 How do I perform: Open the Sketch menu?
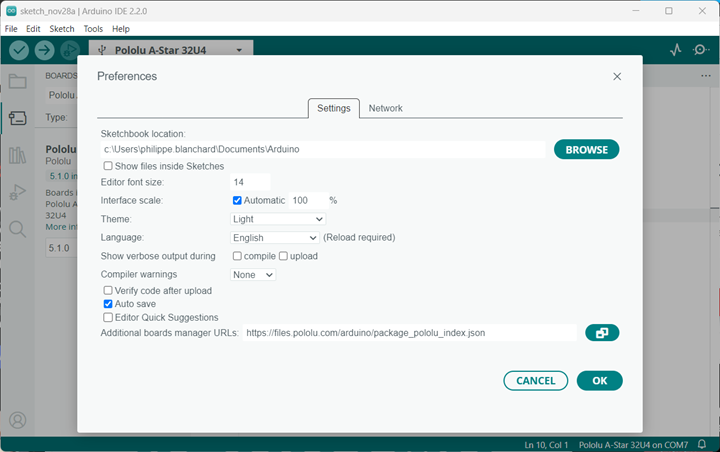point(62,29)
